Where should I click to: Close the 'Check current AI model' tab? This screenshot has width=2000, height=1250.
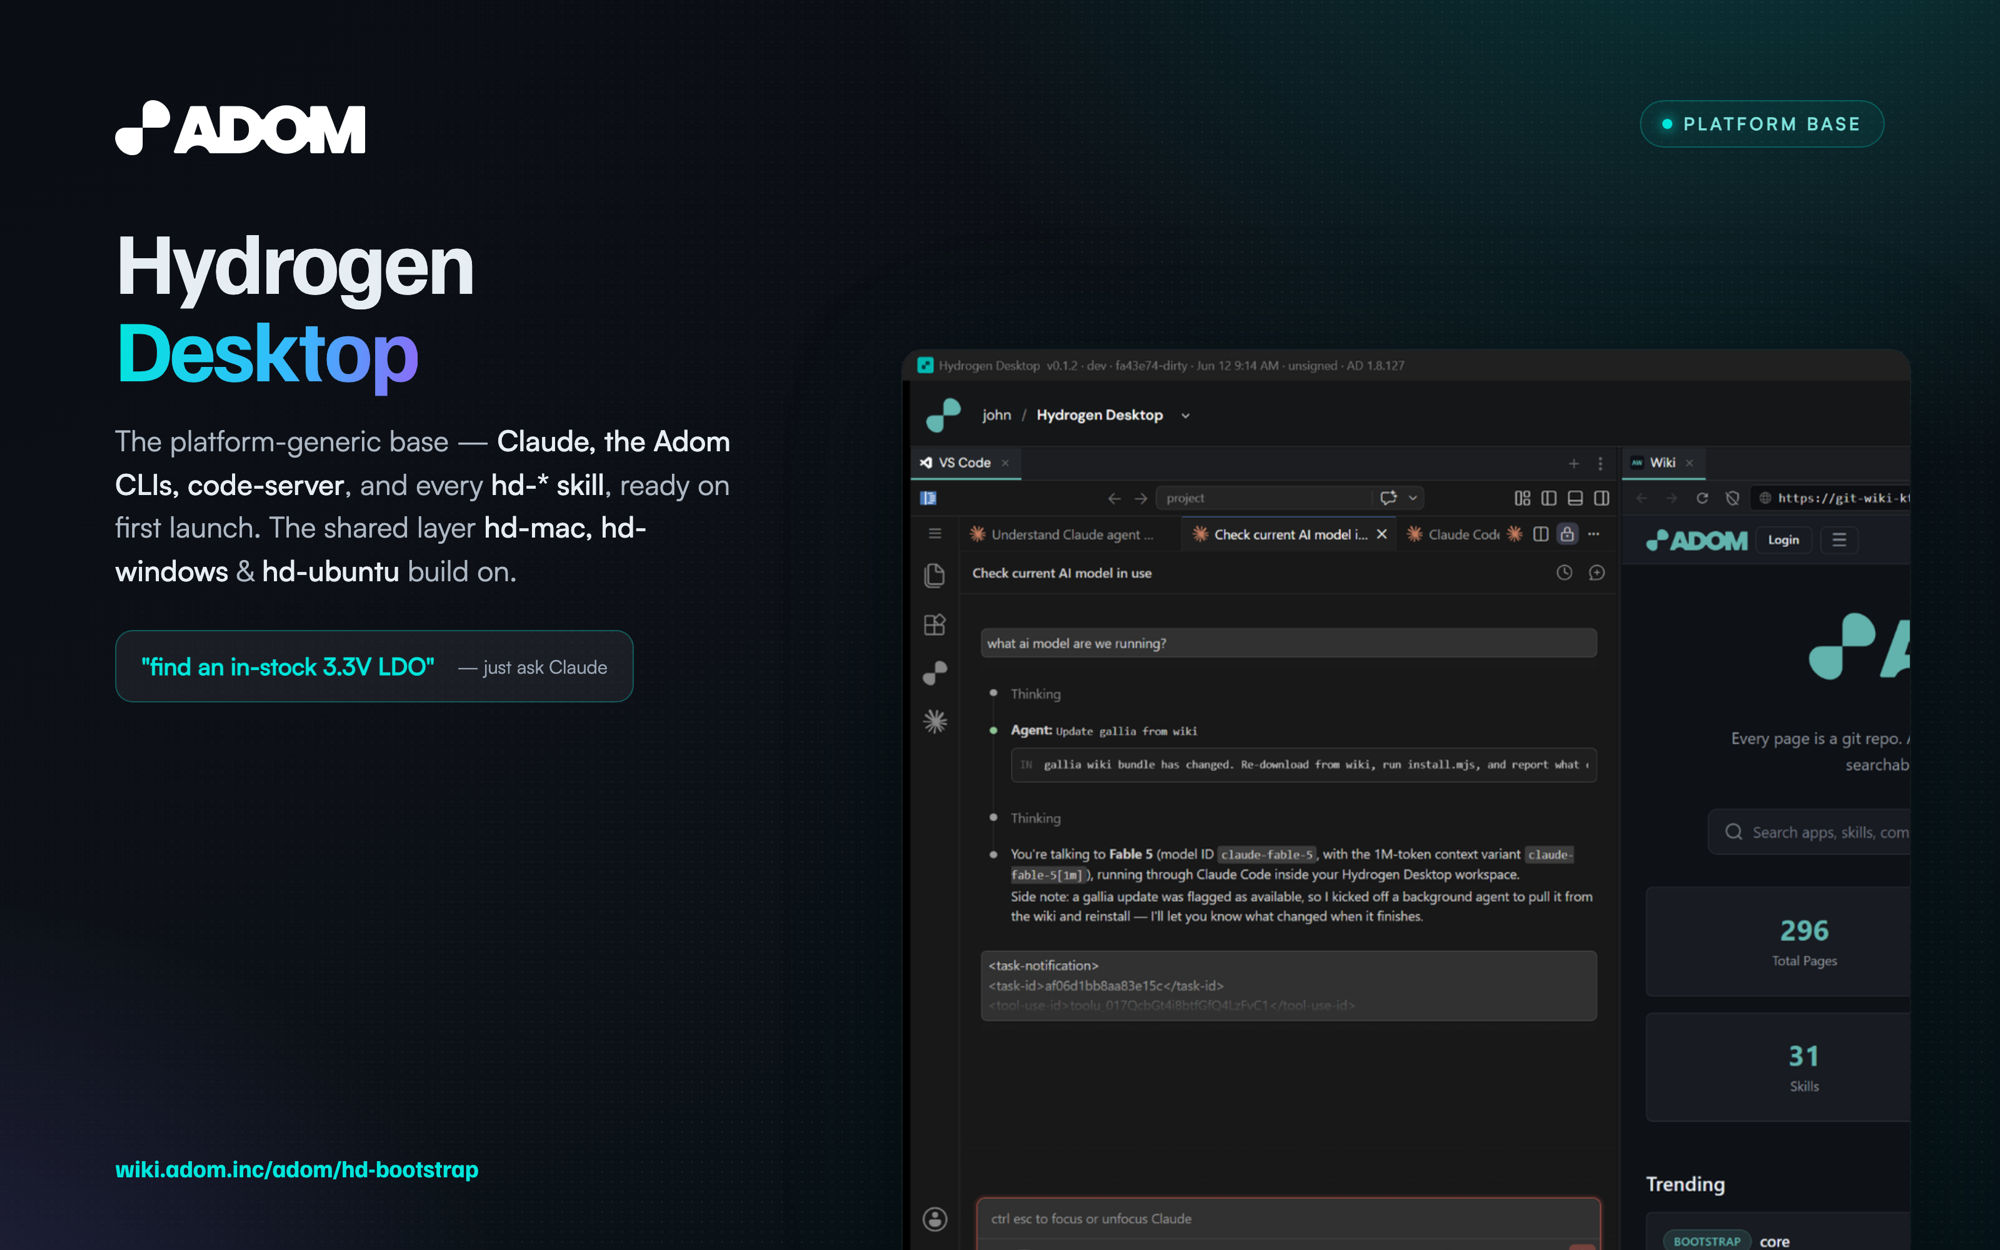[1382, 535]
